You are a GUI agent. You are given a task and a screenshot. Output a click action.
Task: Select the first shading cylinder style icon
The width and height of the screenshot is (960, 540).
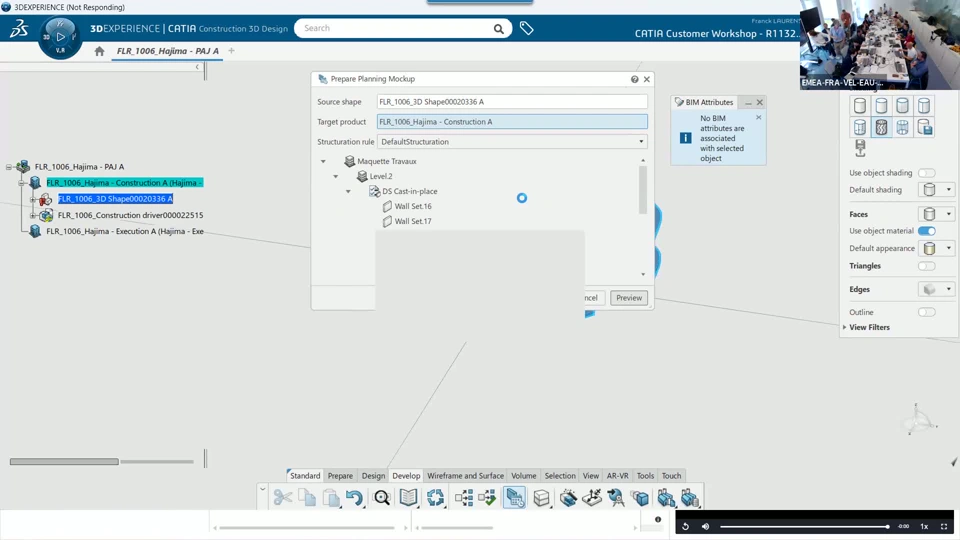coord(860,105)
